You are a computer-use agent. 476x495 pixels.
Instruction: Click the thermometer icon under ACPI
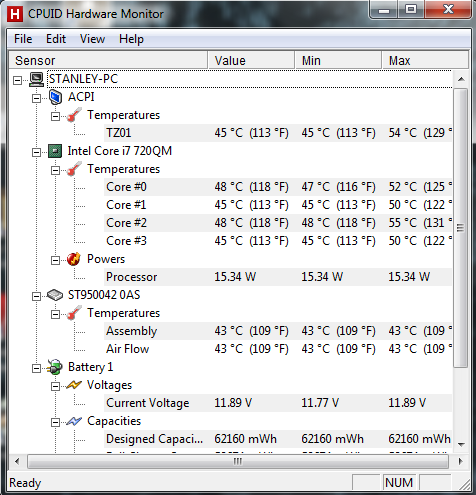pyautogui.click(x=74, y=115)
